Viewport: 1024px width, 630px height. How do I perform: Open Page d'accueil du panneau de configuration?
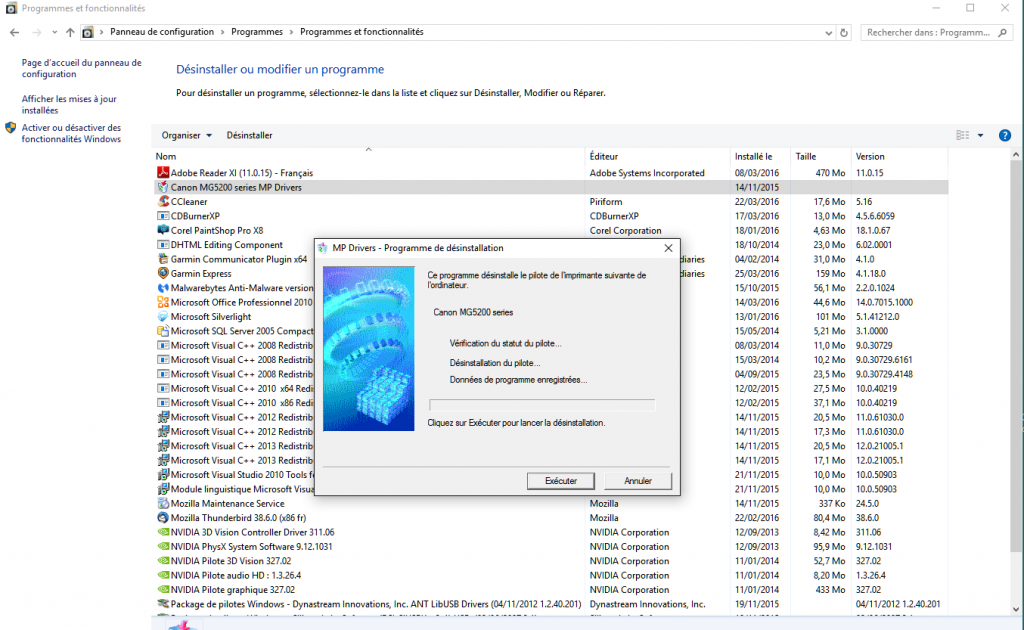82,69
